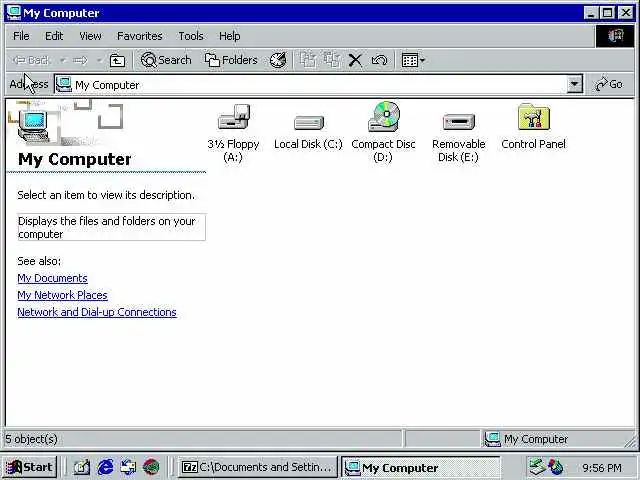Follow the My Documents link
Image resolution: width=640 pixels, height=480 pixels.
(52, 278)
